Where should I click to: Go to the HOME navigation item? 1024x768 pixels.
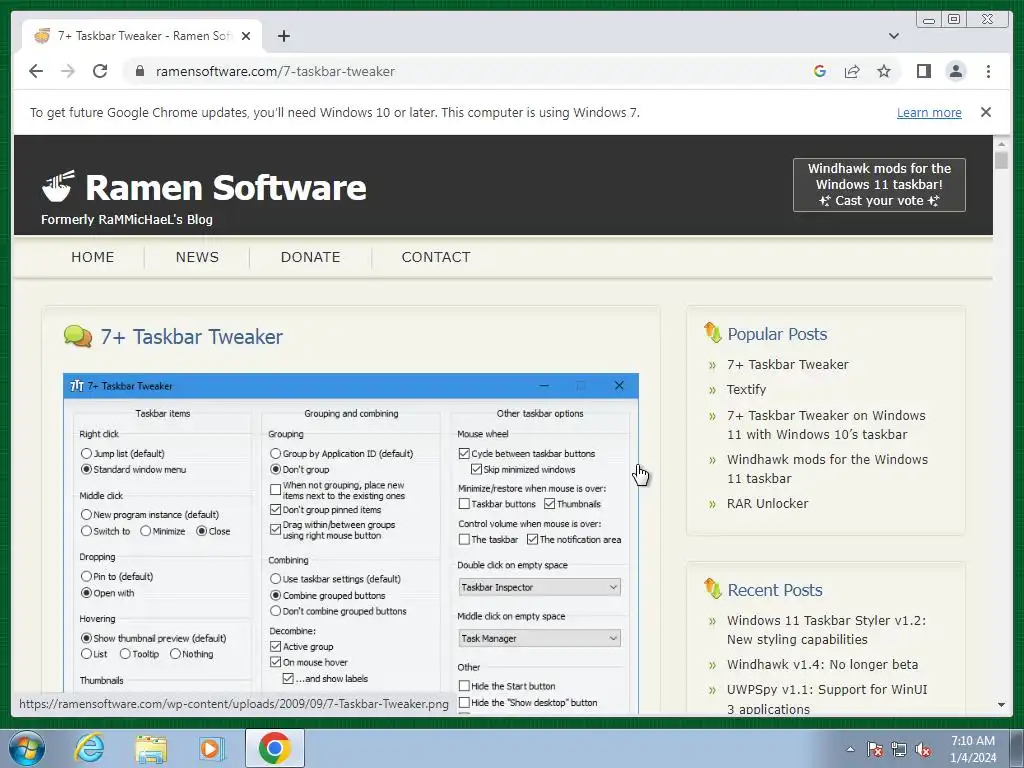pos(93,257)
